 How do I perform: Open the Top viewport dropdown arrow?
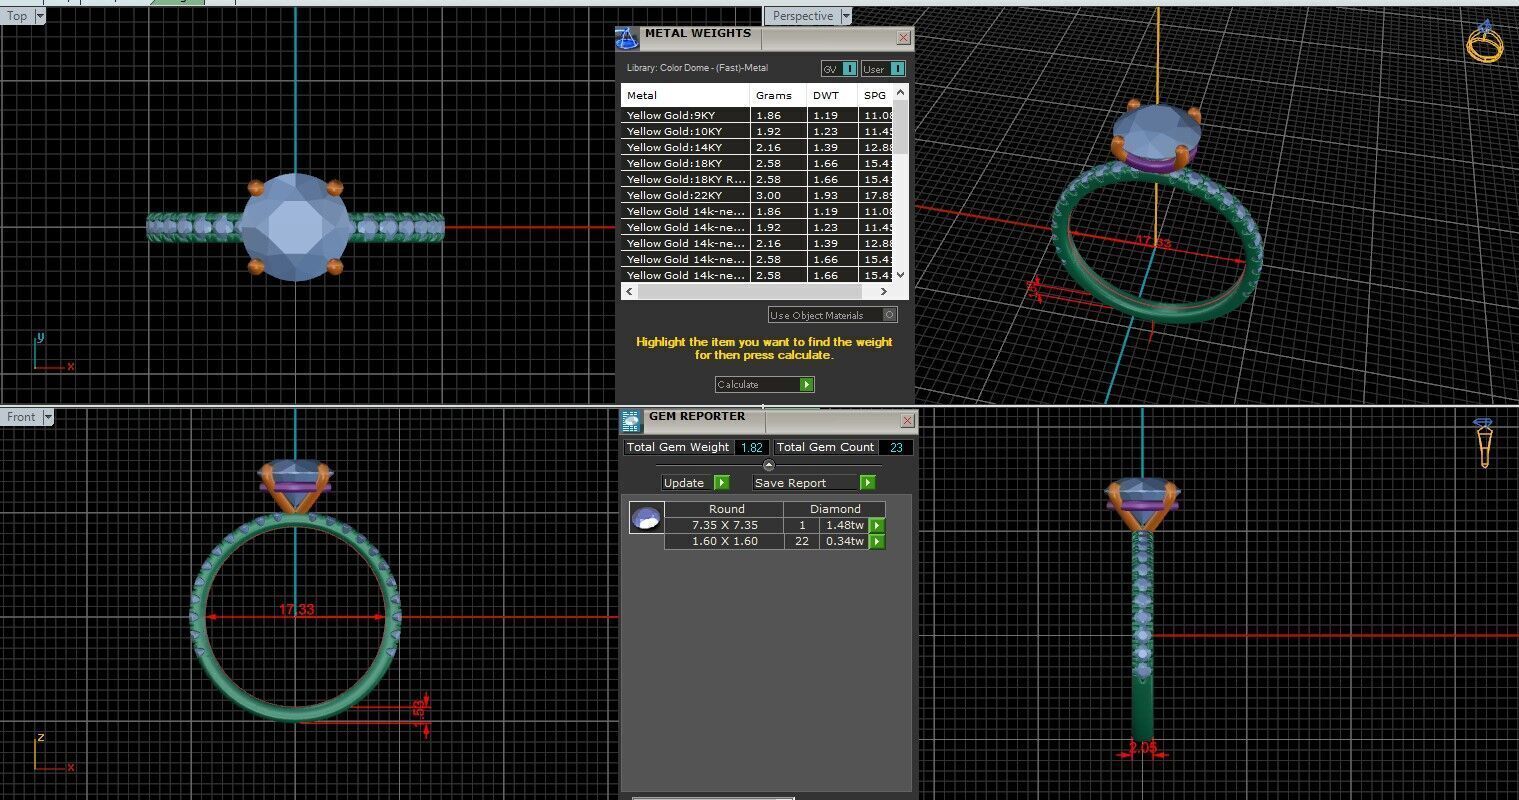(40, 16)
